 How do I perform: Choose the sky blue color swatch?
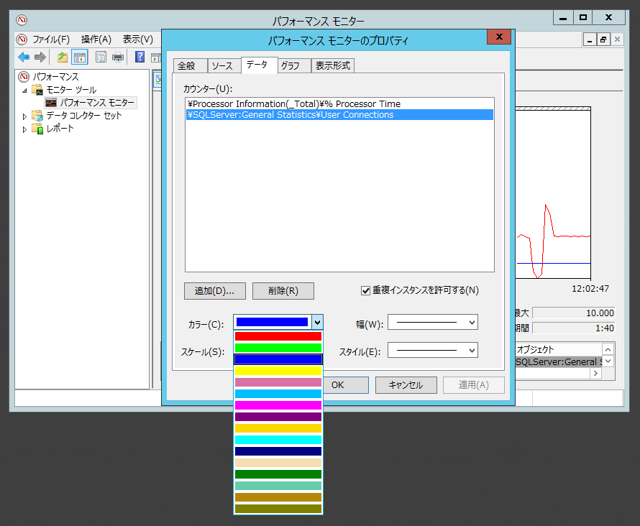coord(278,394)
